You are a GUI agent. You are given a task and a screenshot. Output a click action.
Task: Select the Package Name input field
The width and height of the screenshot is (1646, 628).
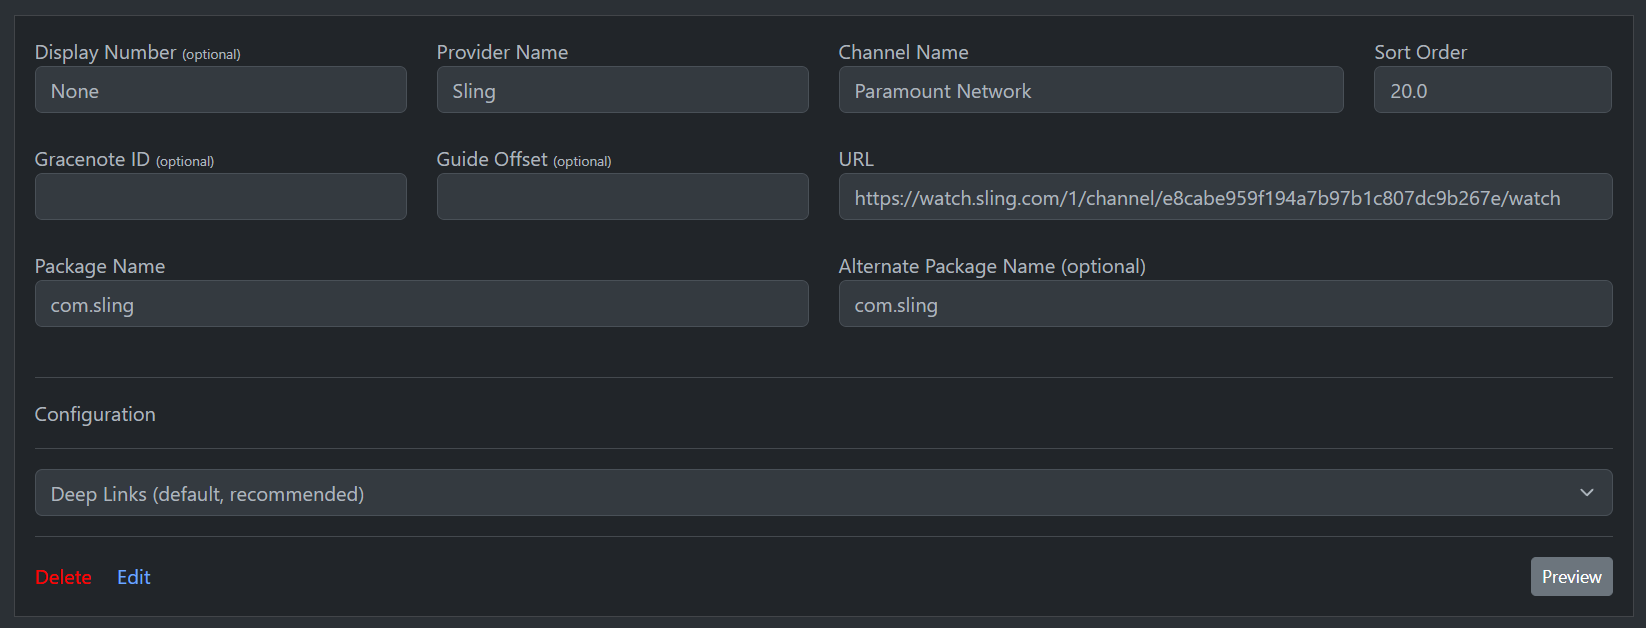click(x=421, y=304)
